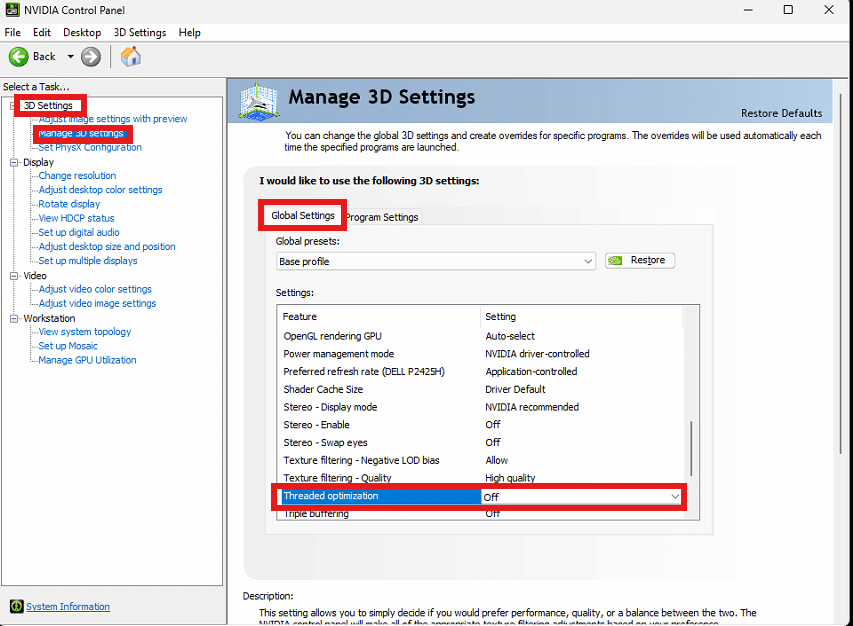Open Adjust desktop color settings
This screenshot has width=853, height=626.
coord(100,190)
